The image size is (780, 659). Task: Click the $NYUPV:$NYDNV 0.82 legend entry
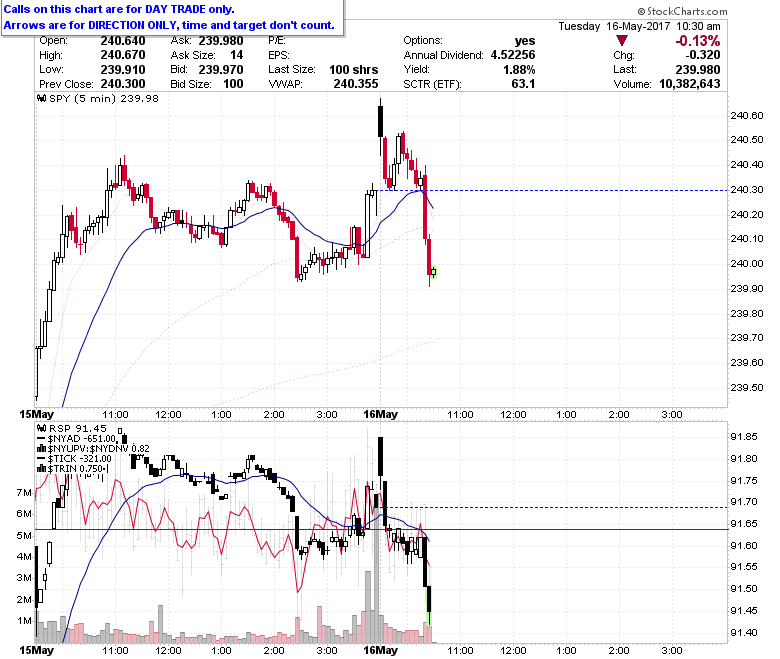[98, 449]
